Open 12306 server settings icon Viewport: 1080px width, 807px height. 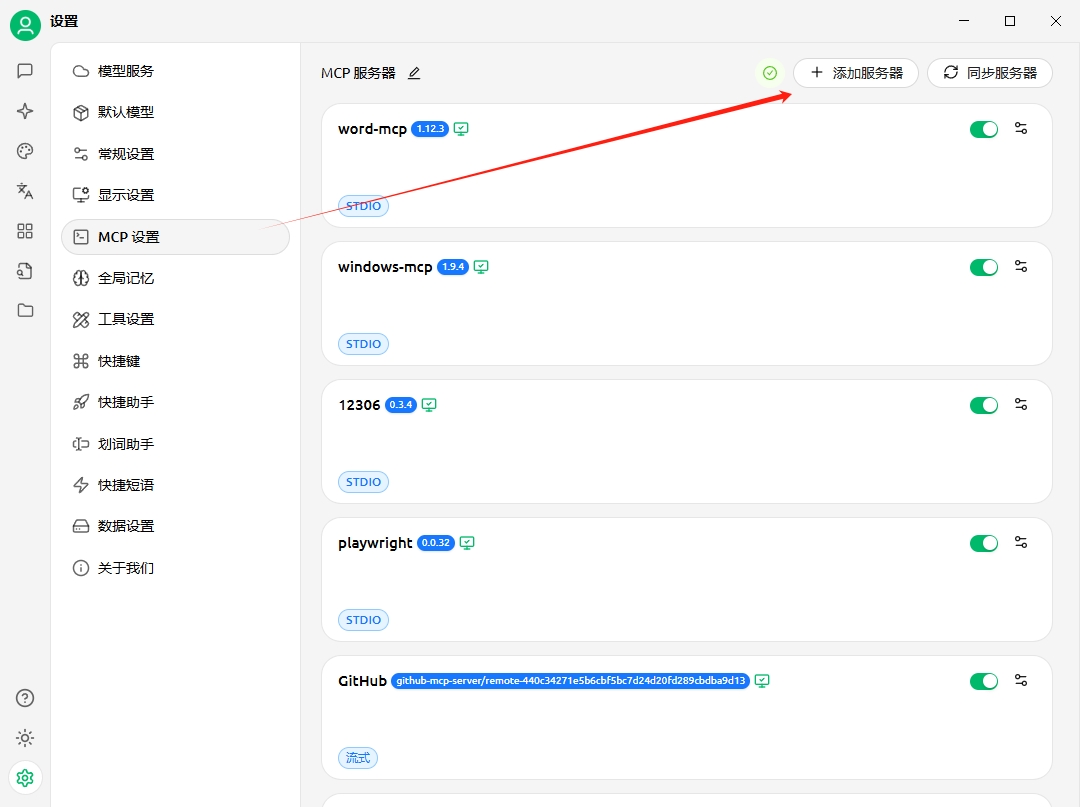tap(1021, 404)
